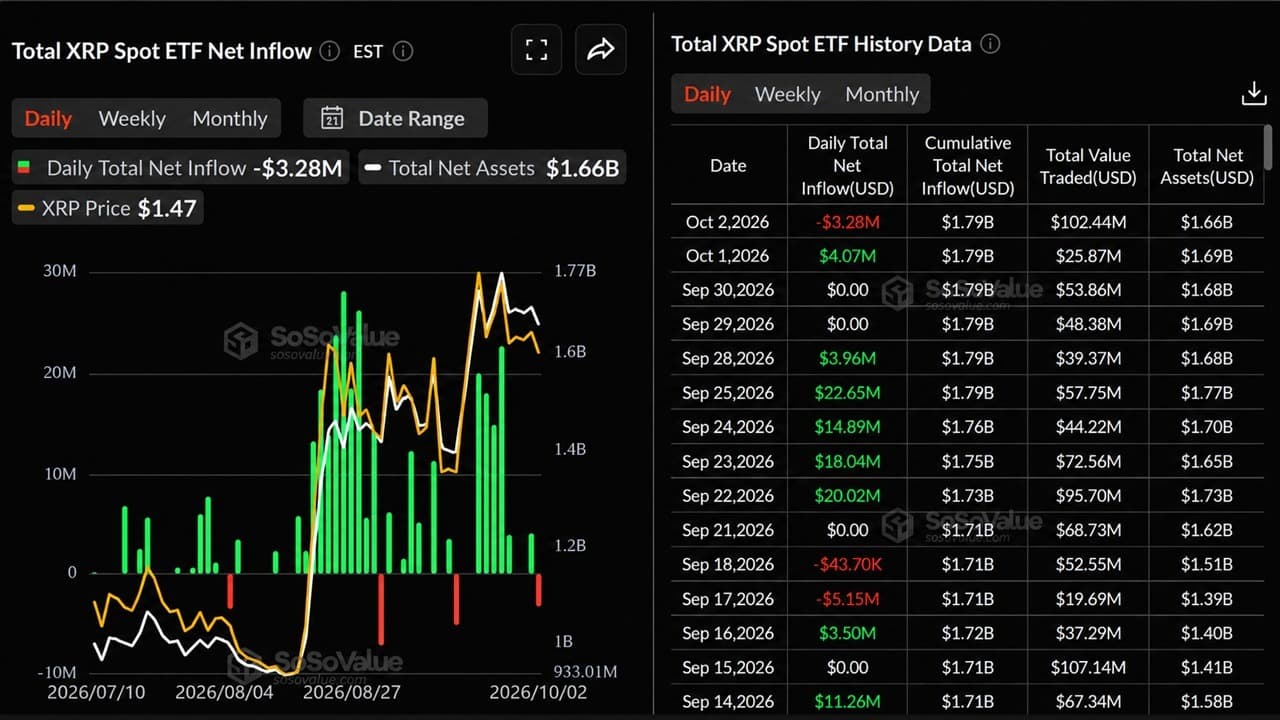1280x720 pixels.
Task: Click the -$3.28M inflow cell in table
Action: tap(847, 222)
